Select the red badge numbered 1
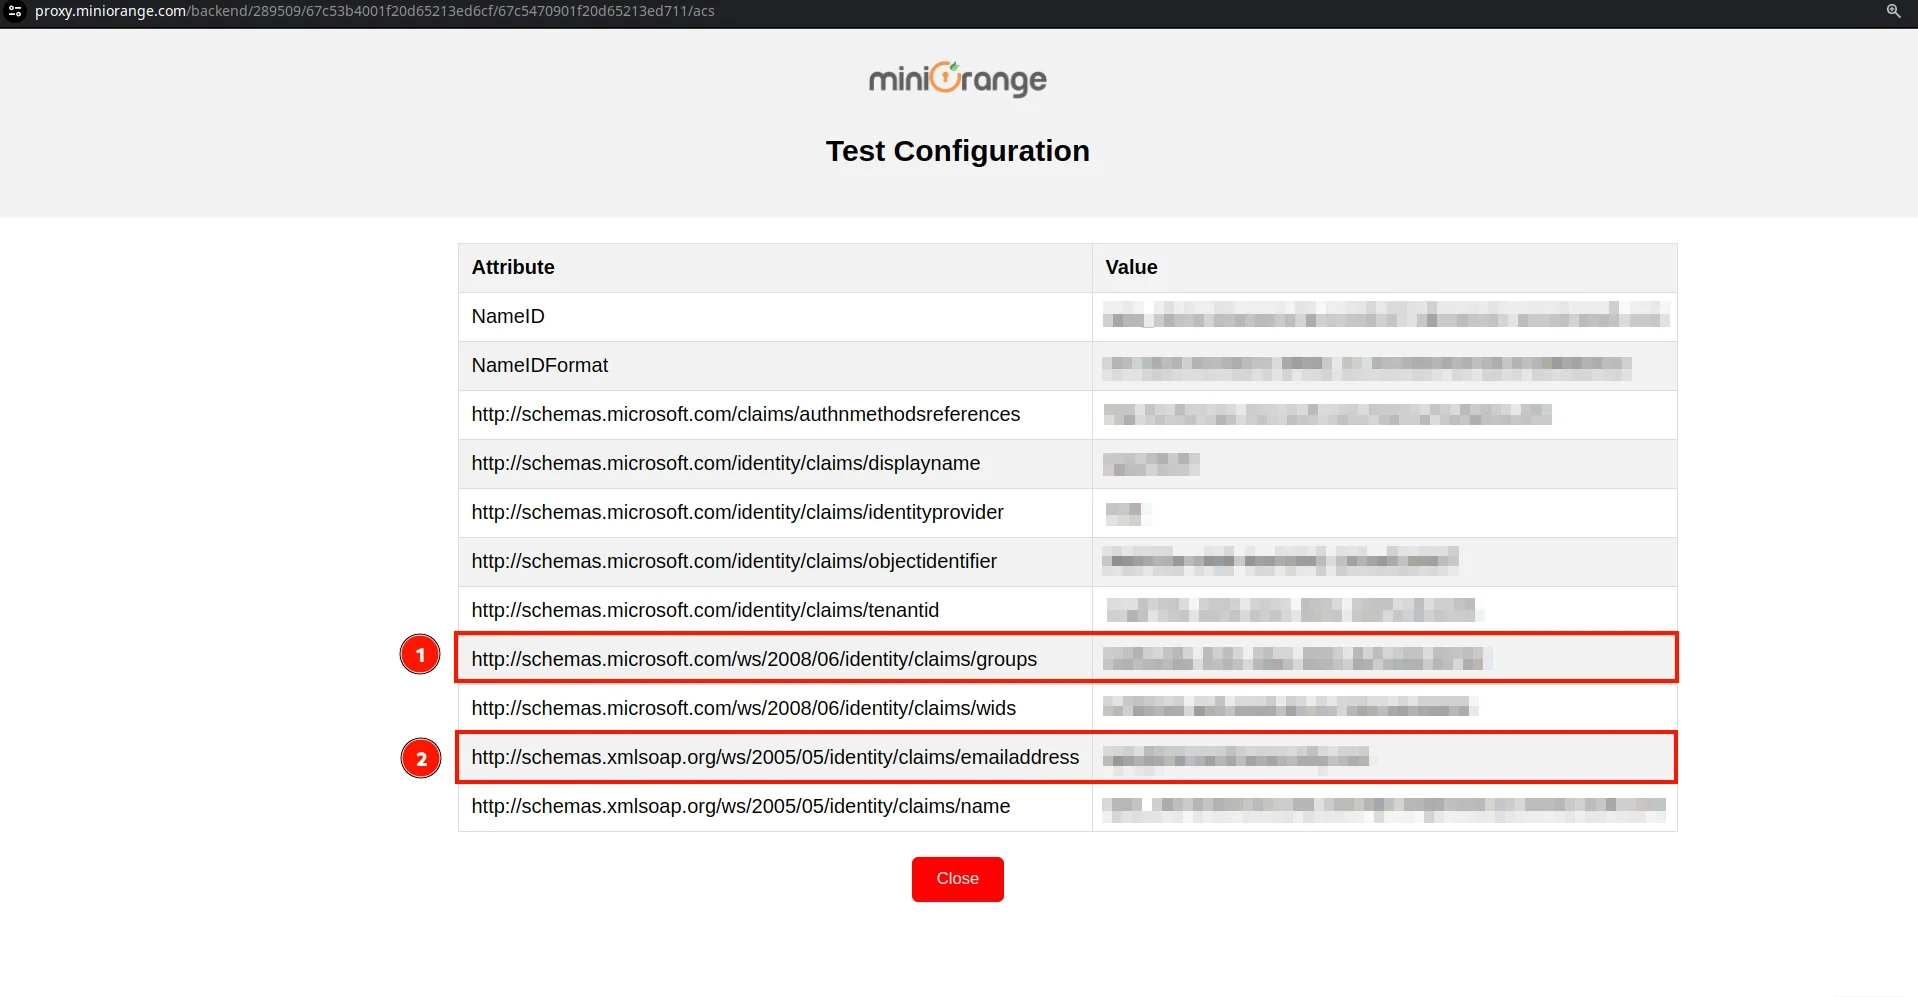 [420, 653]
